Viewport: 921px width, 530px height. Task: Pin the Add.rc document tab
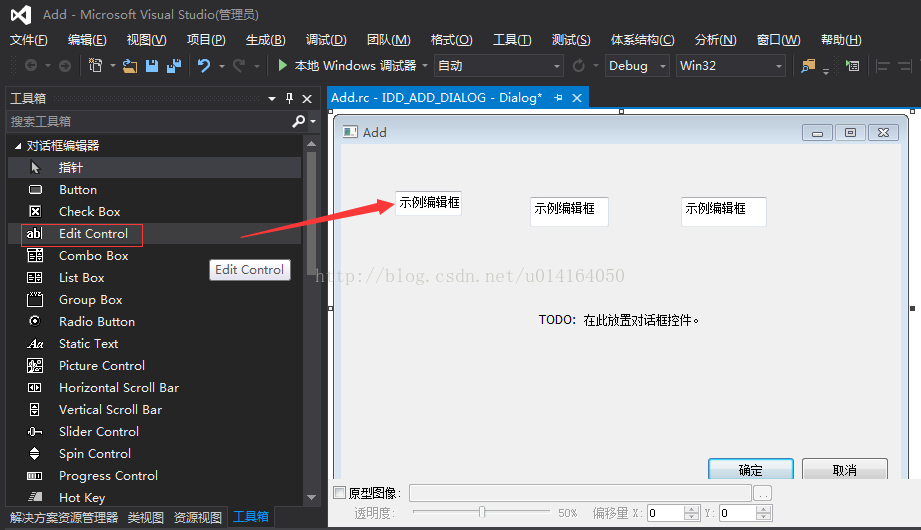[558, 98]
